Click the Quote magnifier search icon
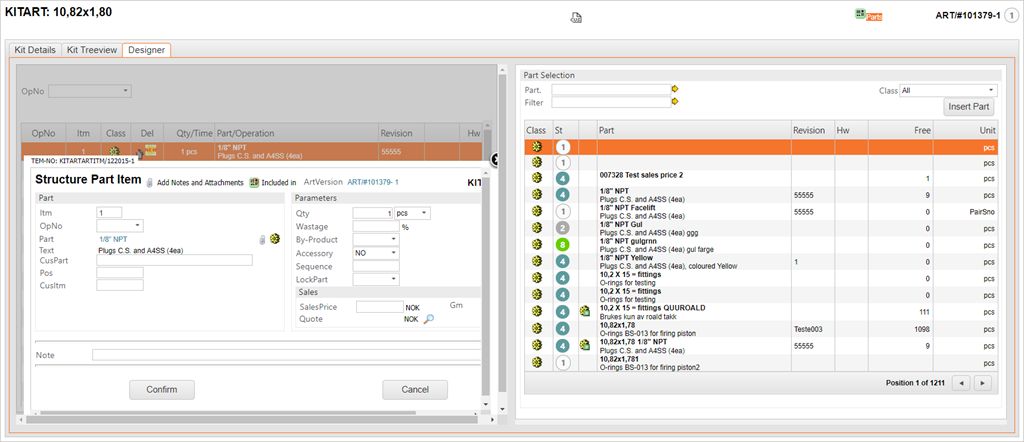Image resolution: width=1024 pixels, height=442 pixels. pyautogui.click(x=429, y=319)
